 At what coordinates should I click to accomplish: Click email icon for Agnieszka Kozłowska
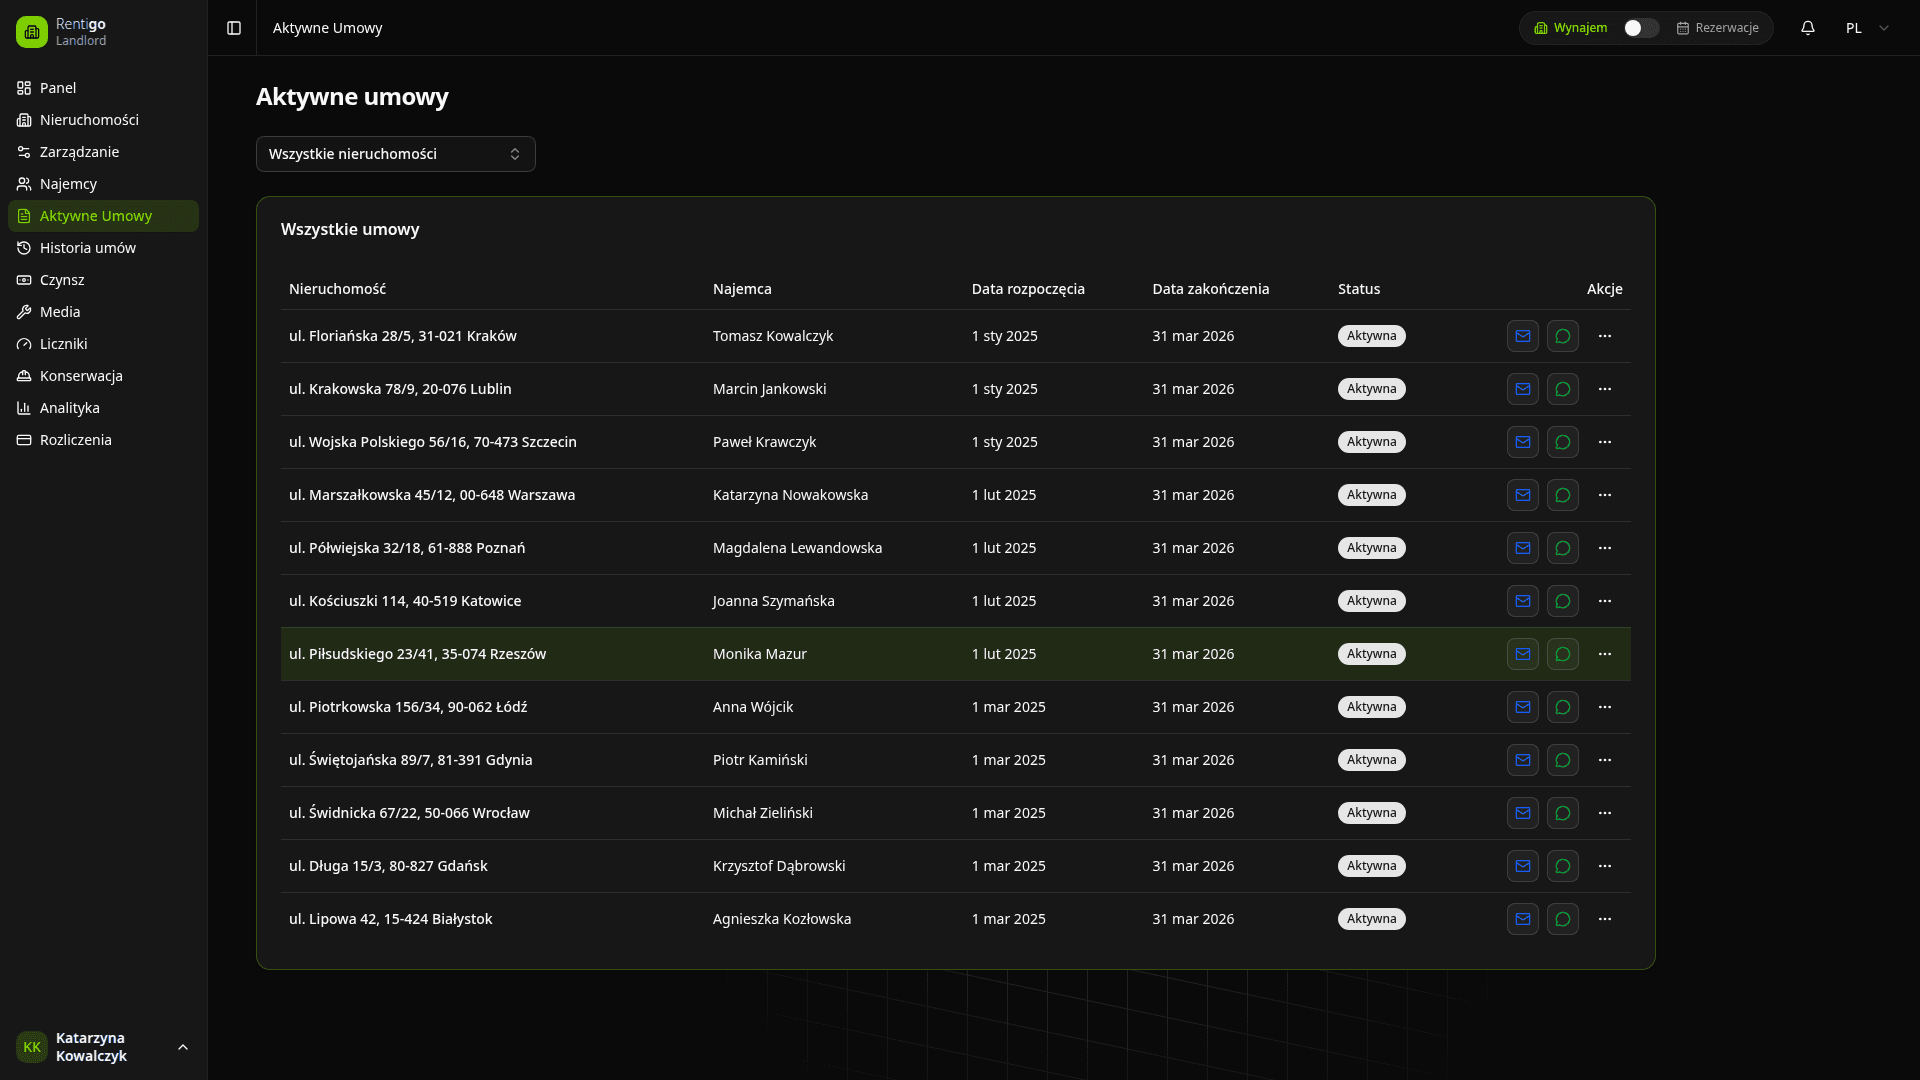[x=1522, y=919]
